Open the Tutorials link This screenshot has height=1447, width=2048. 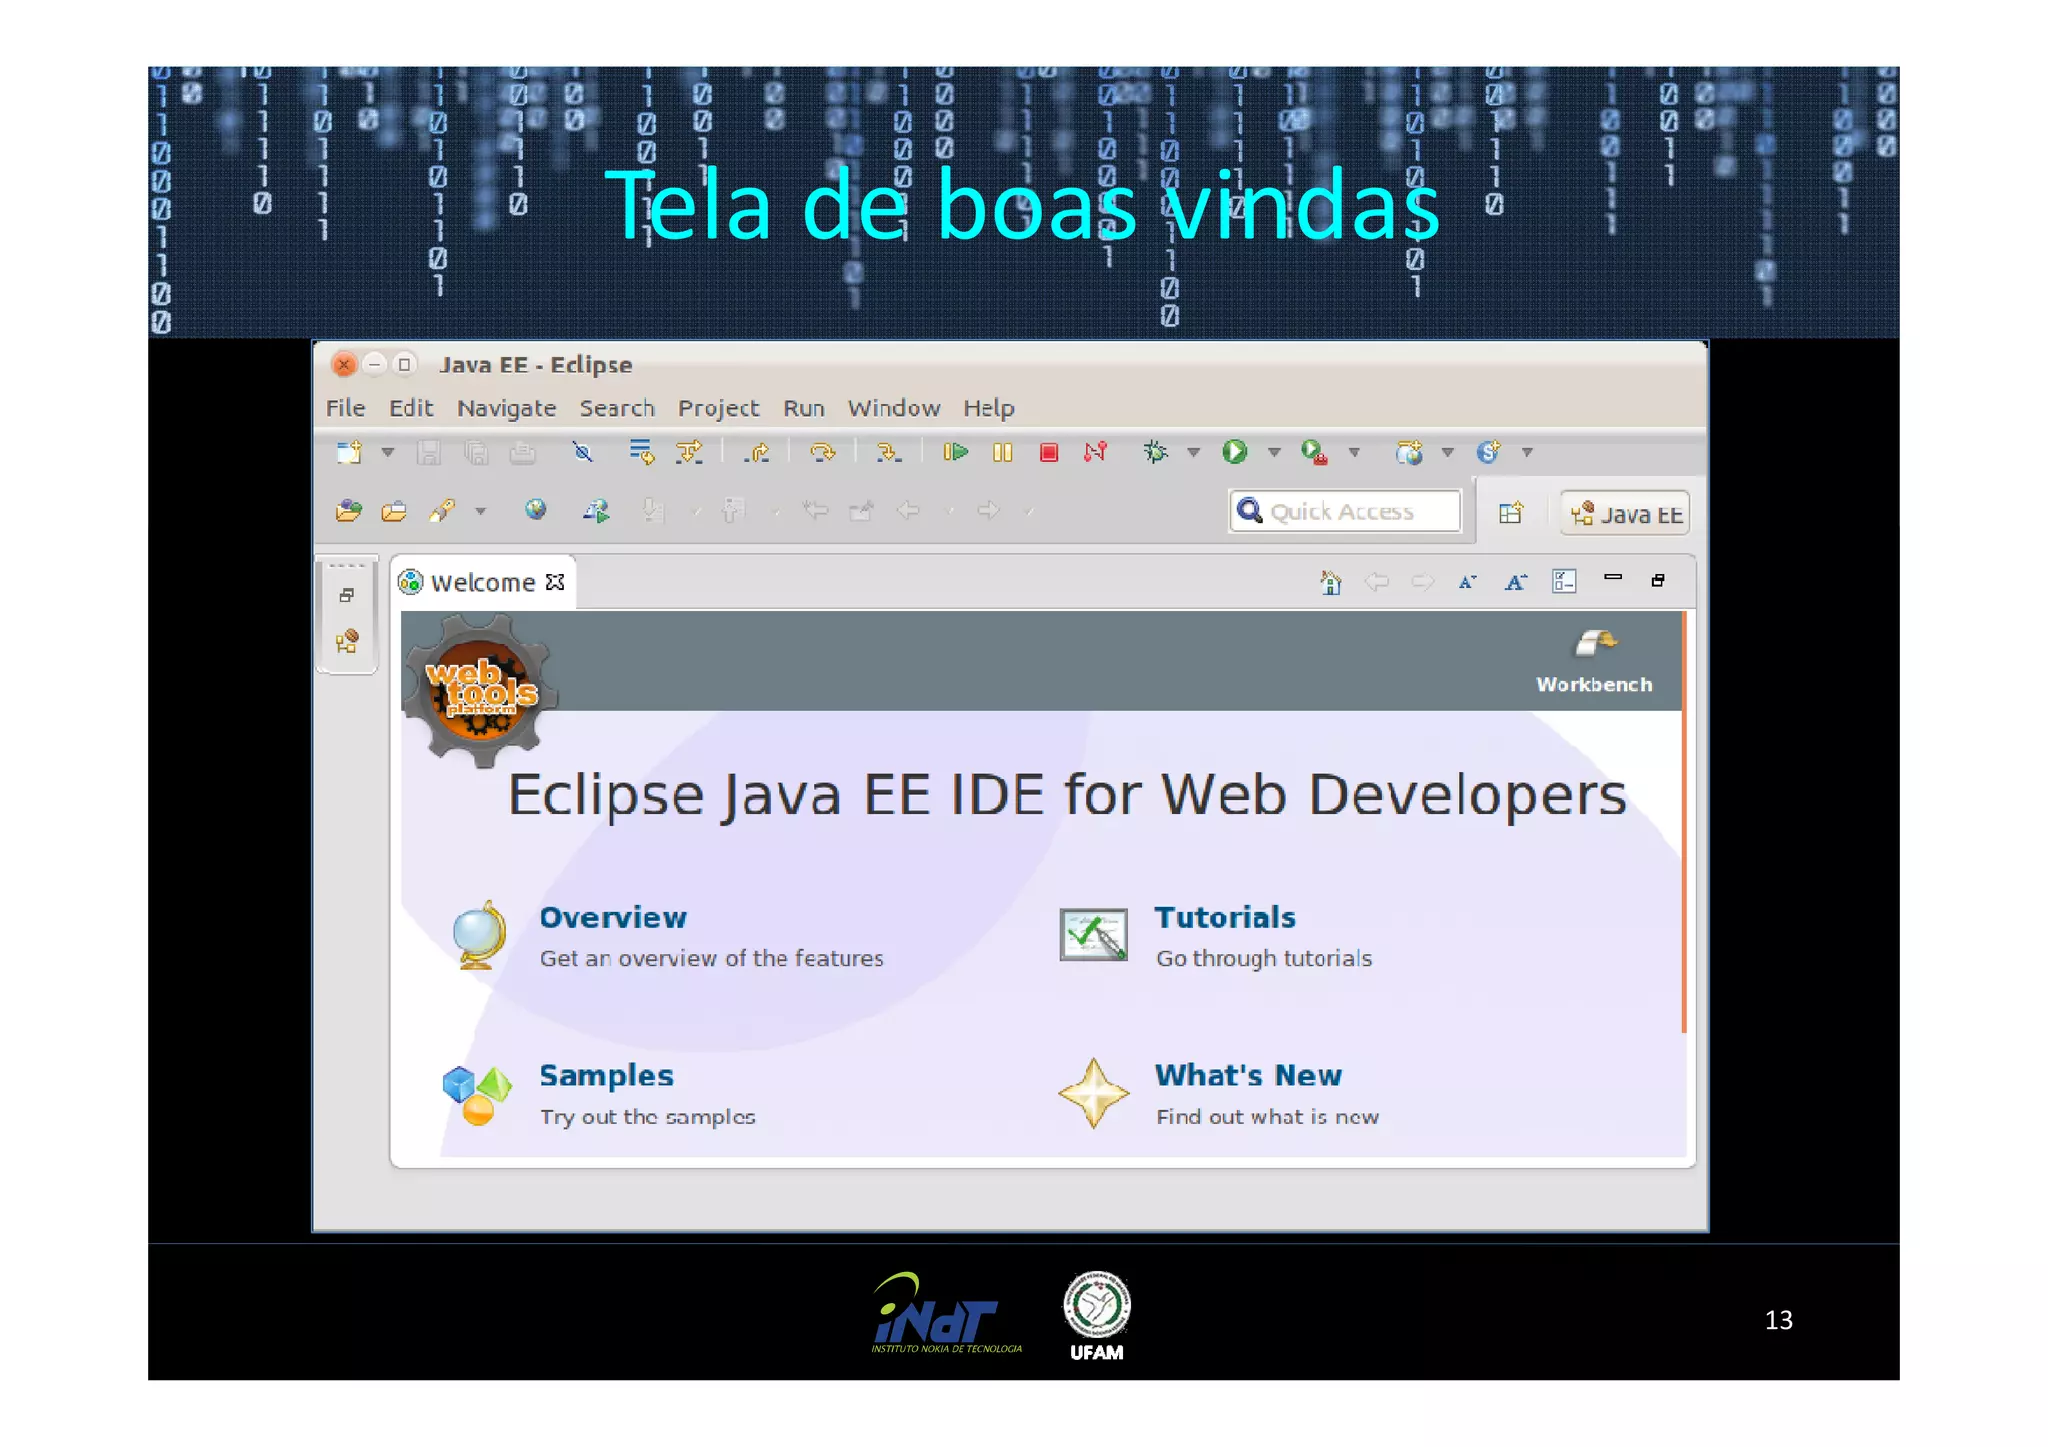pos(1224,917)
